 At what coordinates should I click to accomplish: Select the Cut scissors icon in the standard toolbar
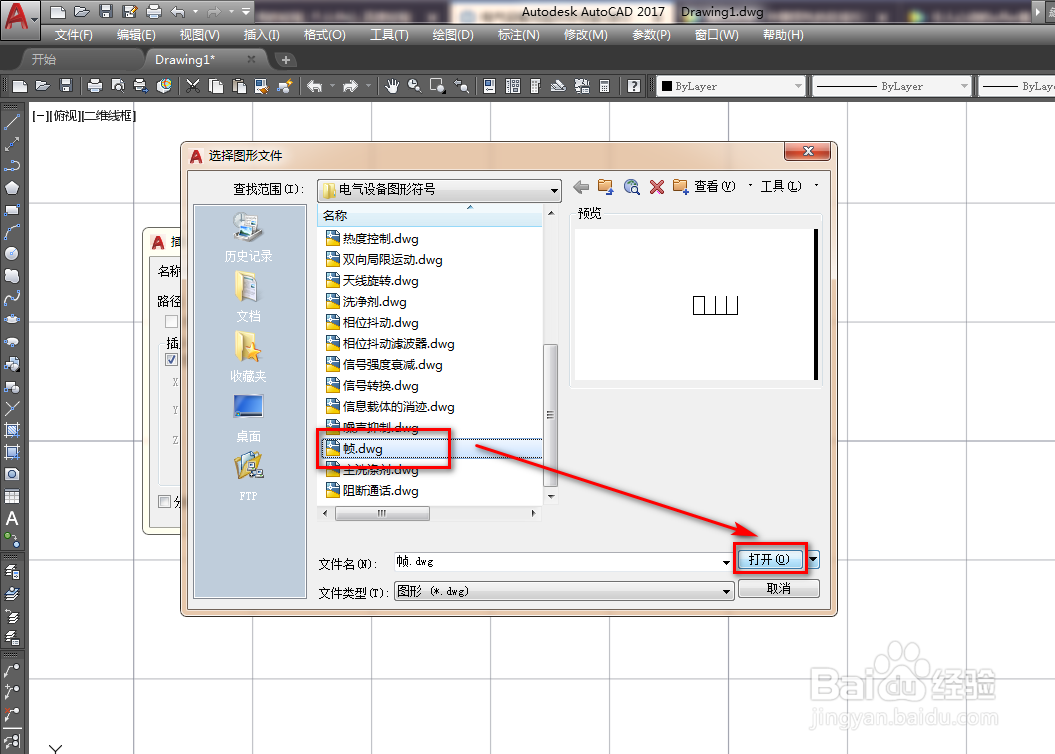(x=193, y=86)
